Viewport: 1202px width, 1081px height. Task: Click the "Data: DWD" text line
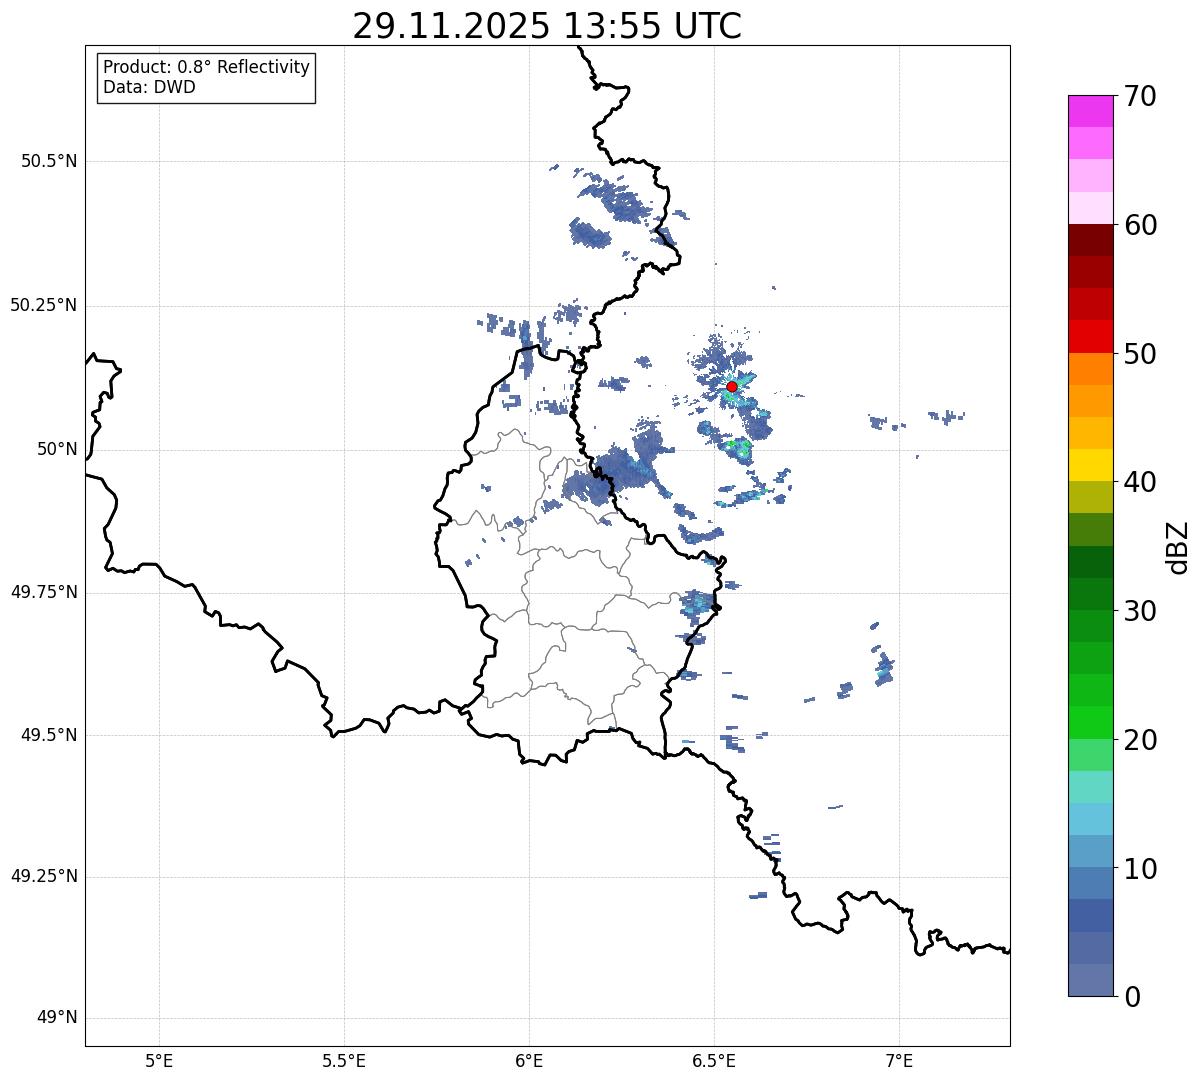point(149,87)
